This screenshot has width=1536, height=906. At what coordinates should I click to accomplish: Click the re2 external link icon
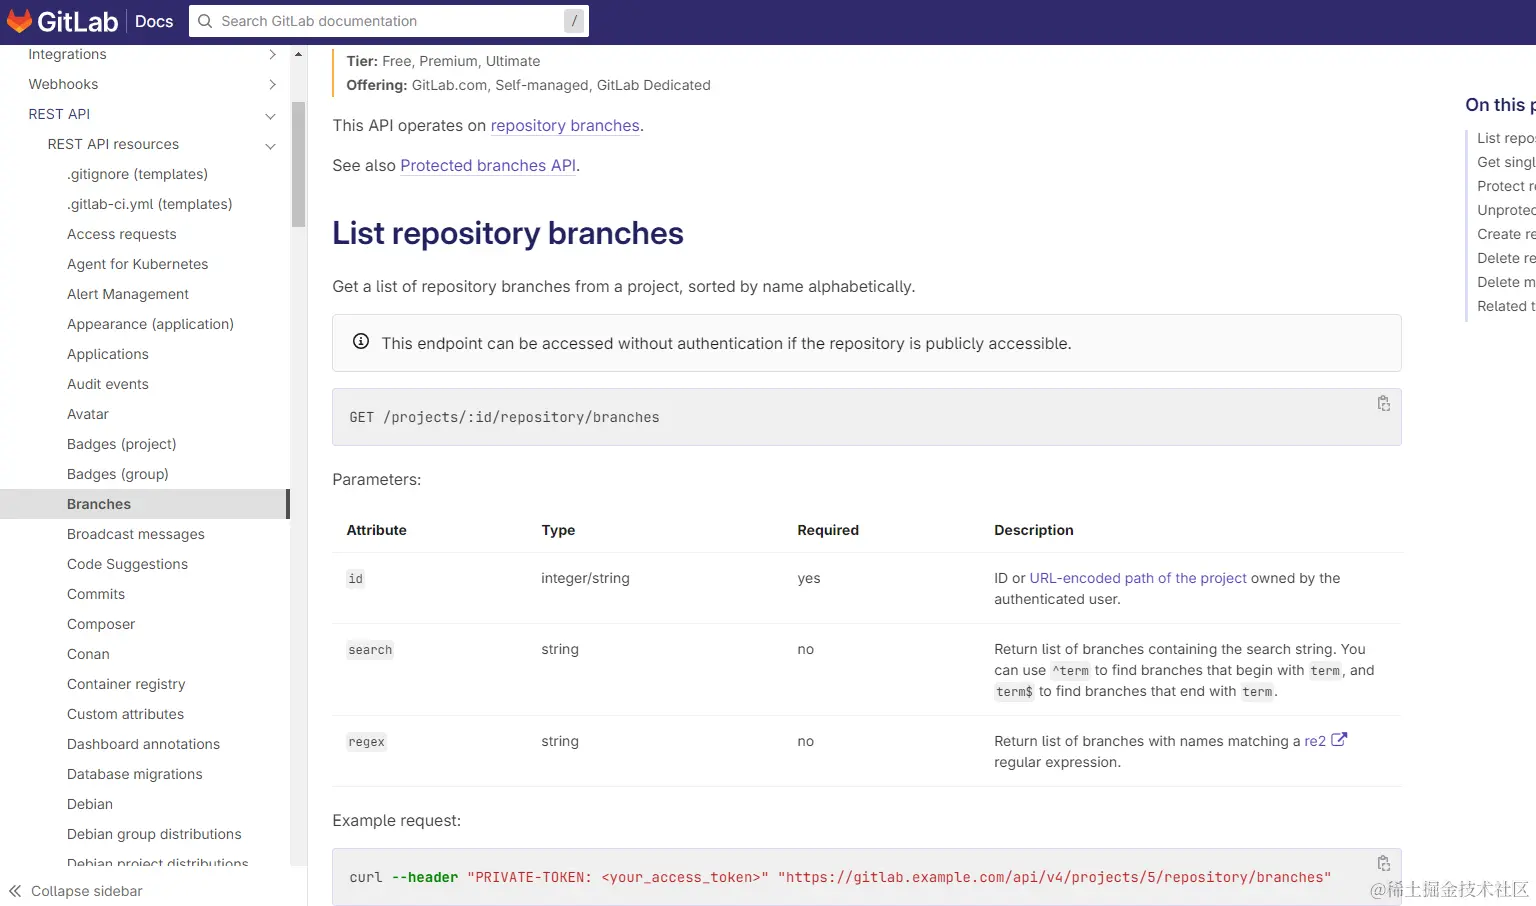(1339, 740)
